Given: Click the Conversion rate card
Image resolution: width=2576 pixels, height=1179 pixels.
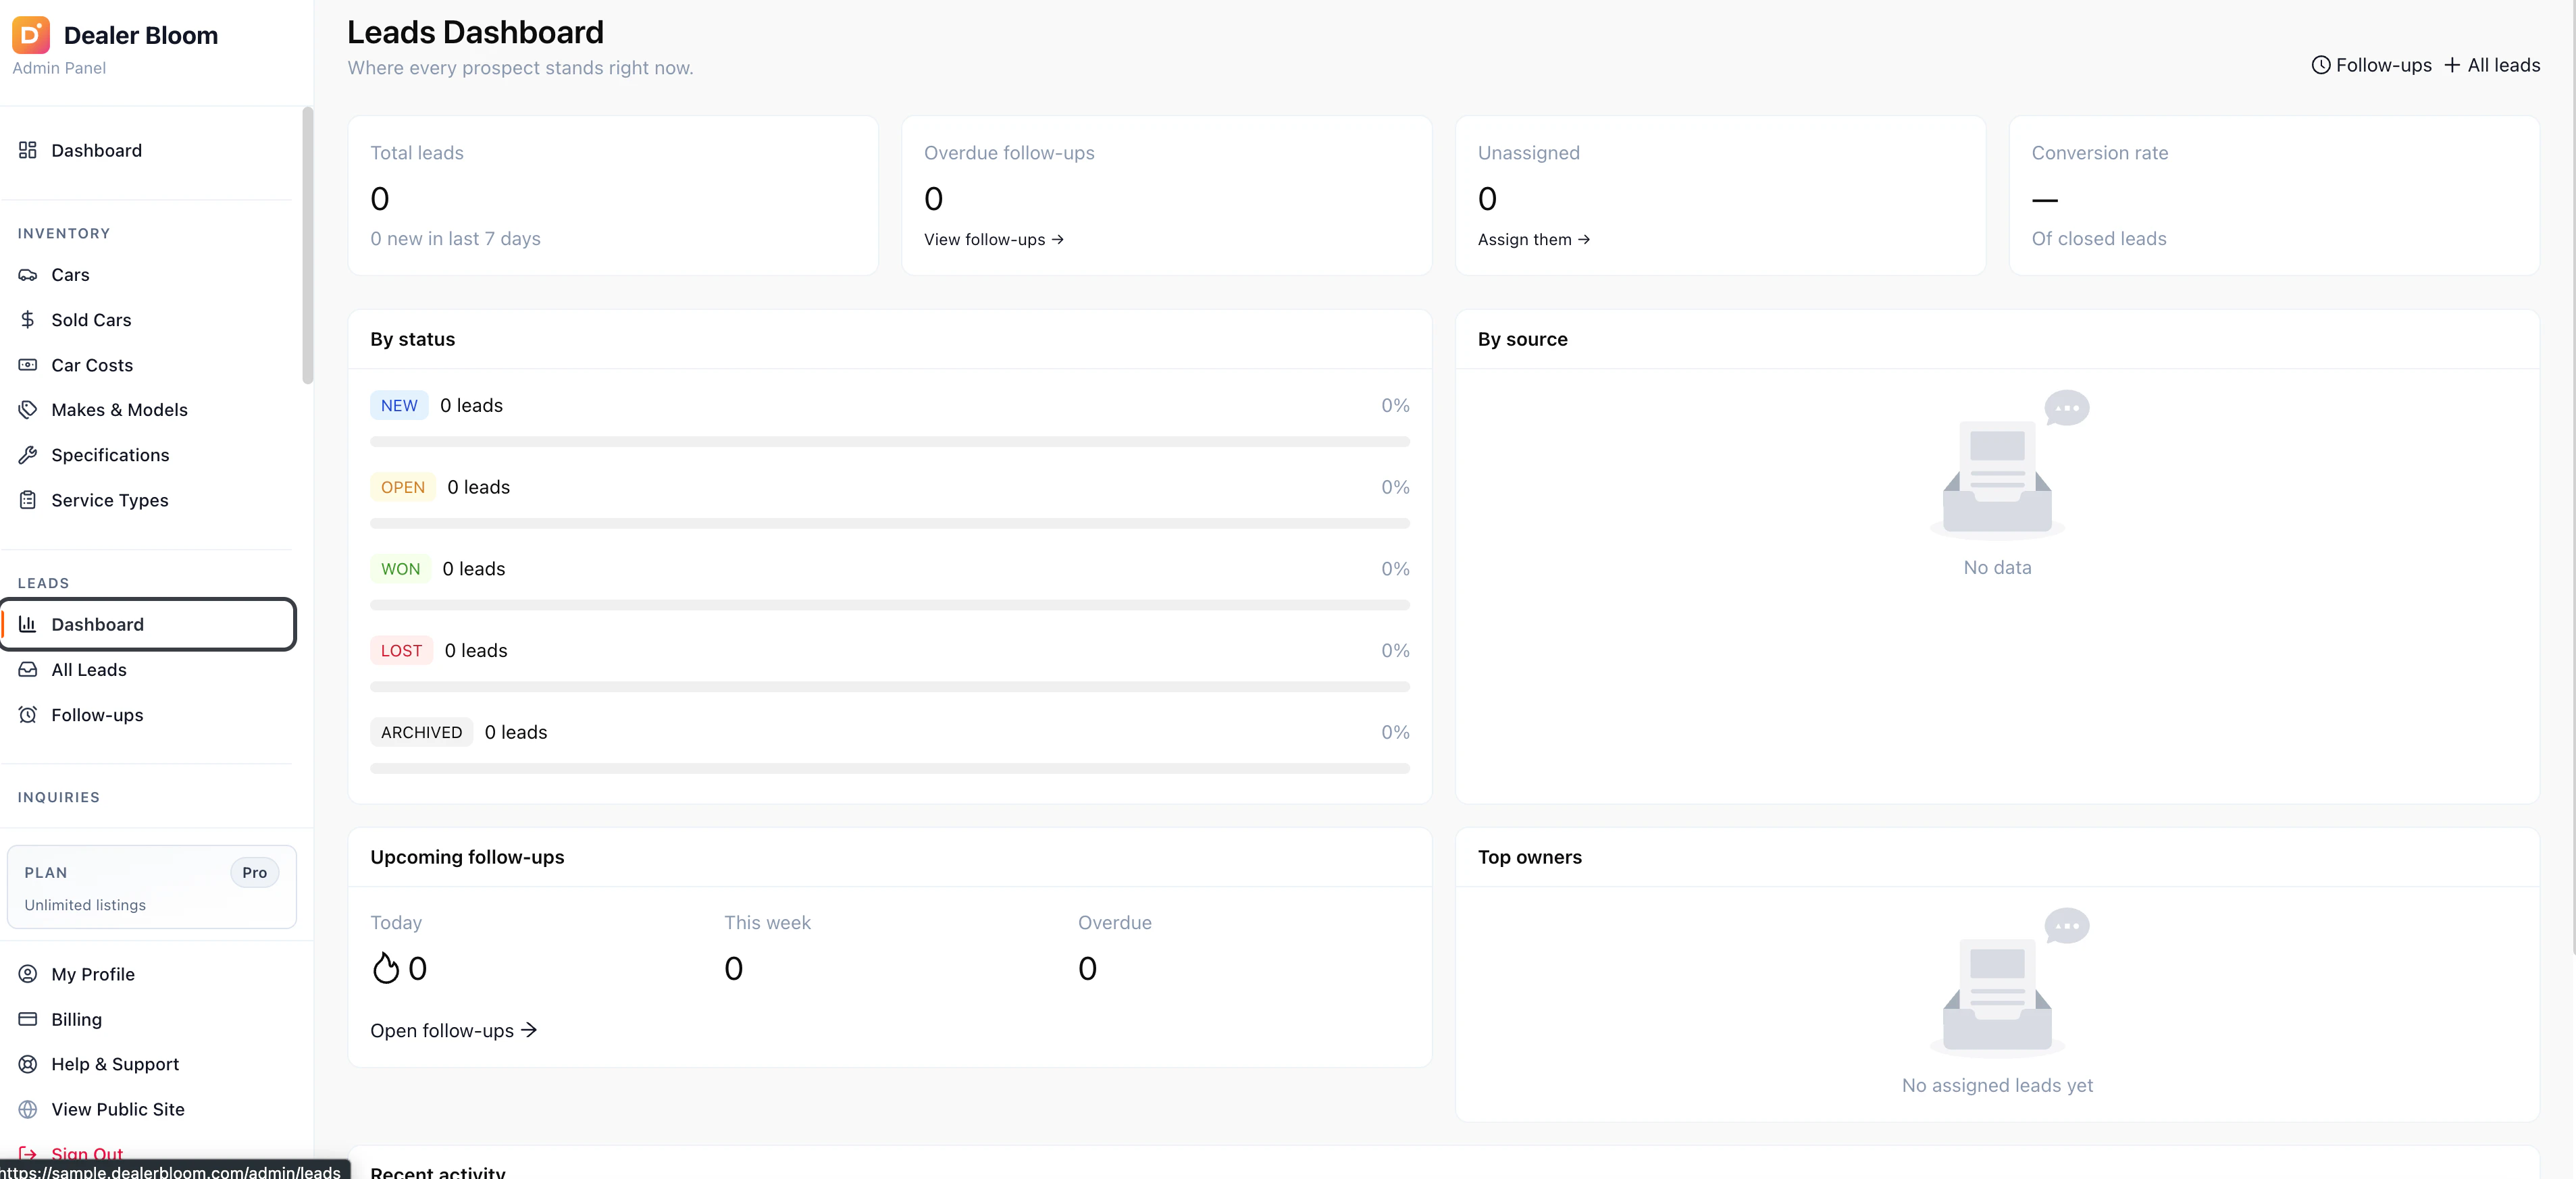Looking at the screenshot, I should (x=2274, y=195).
